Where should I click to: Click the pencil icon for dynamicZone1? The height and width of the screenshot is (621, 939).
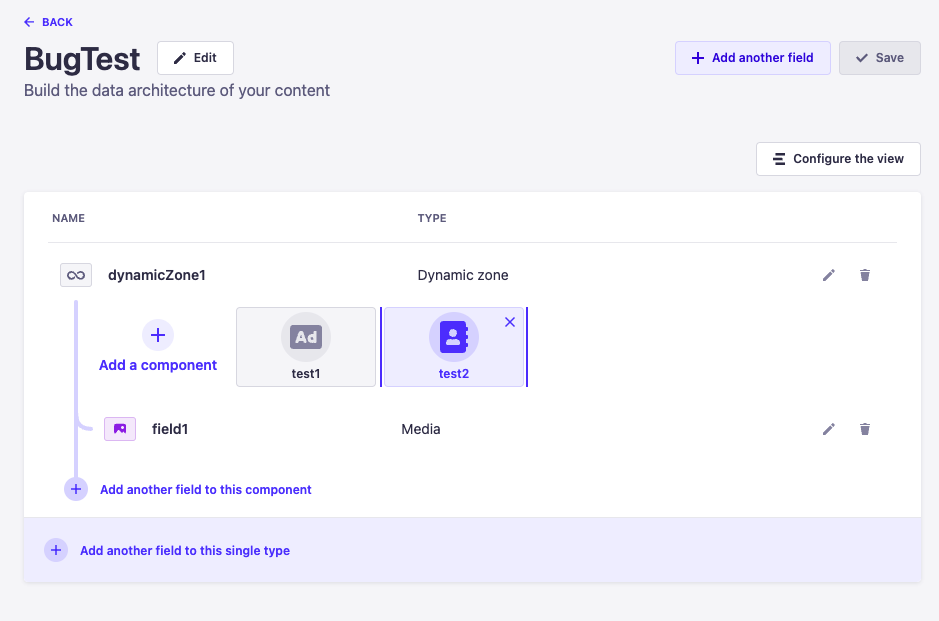[x=828, y=275]
